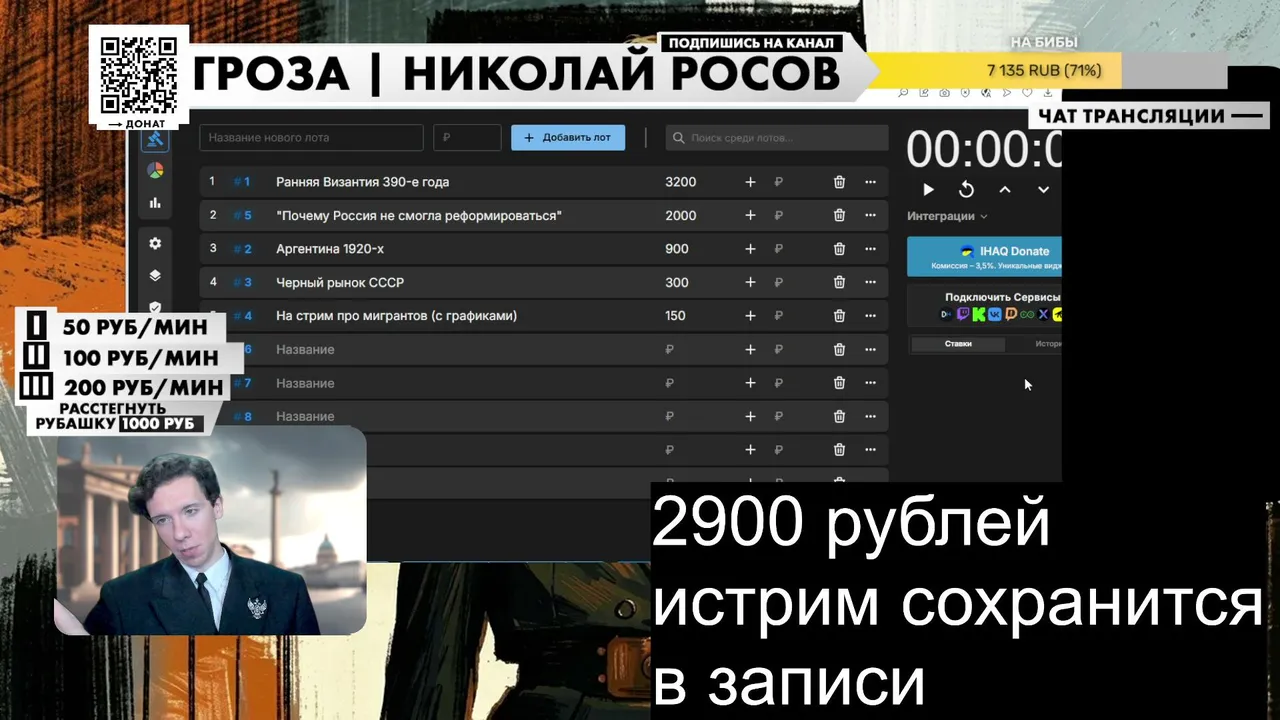Screen dimensions: 1280x720
Task: Add amount to Аргентина 1920-х lot
Action: click(x=750, y=249)
